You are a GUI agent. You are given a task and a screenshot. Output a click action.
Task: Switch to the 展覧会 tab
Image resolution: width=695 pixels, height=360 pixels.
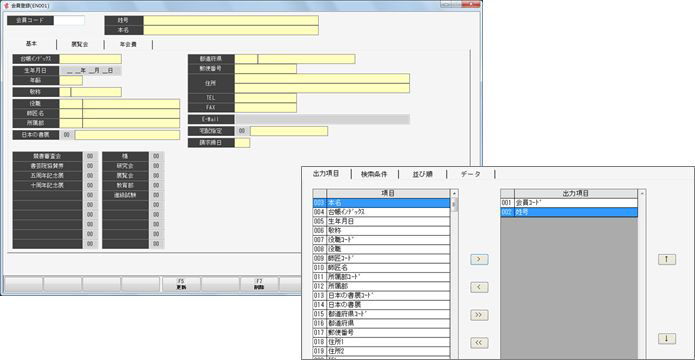[x=80, y=45]
